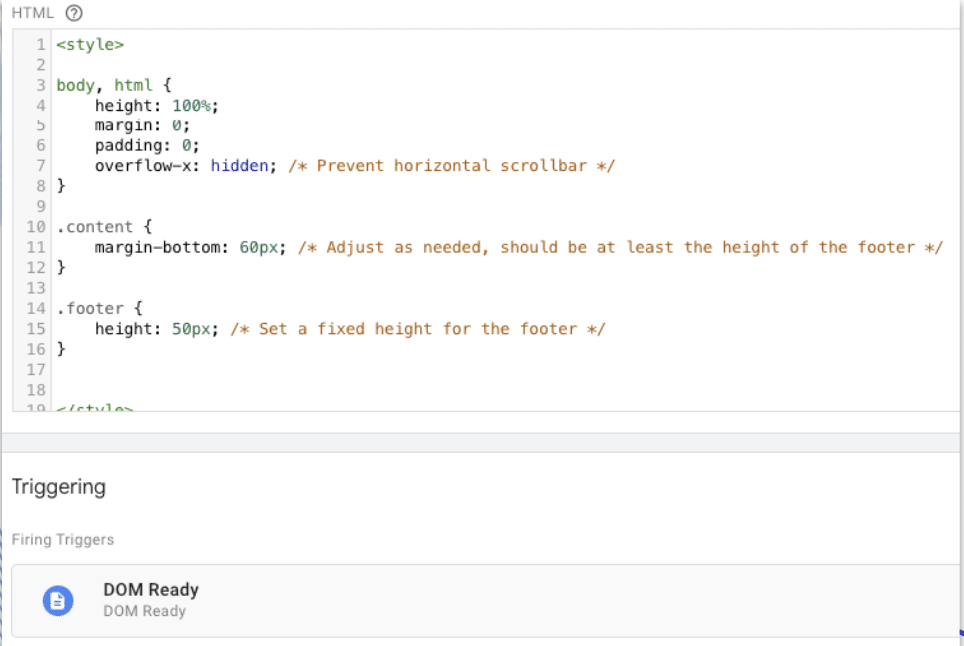Click the '.content {' selector line

[x=104, y=227]
